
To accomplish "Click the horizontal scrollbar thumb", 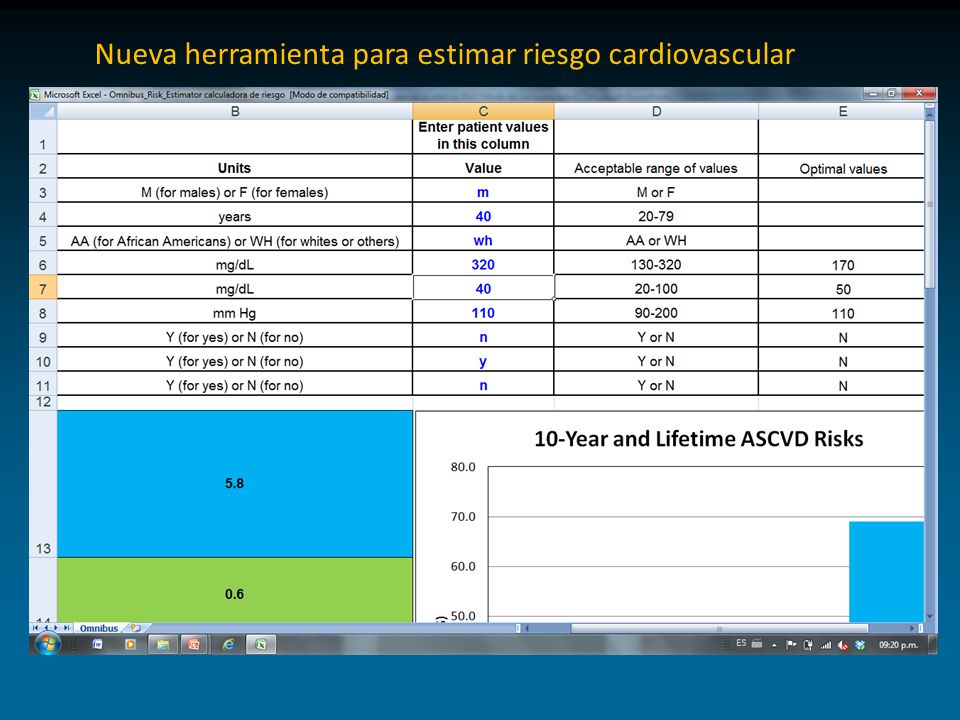I will point(719,628).
